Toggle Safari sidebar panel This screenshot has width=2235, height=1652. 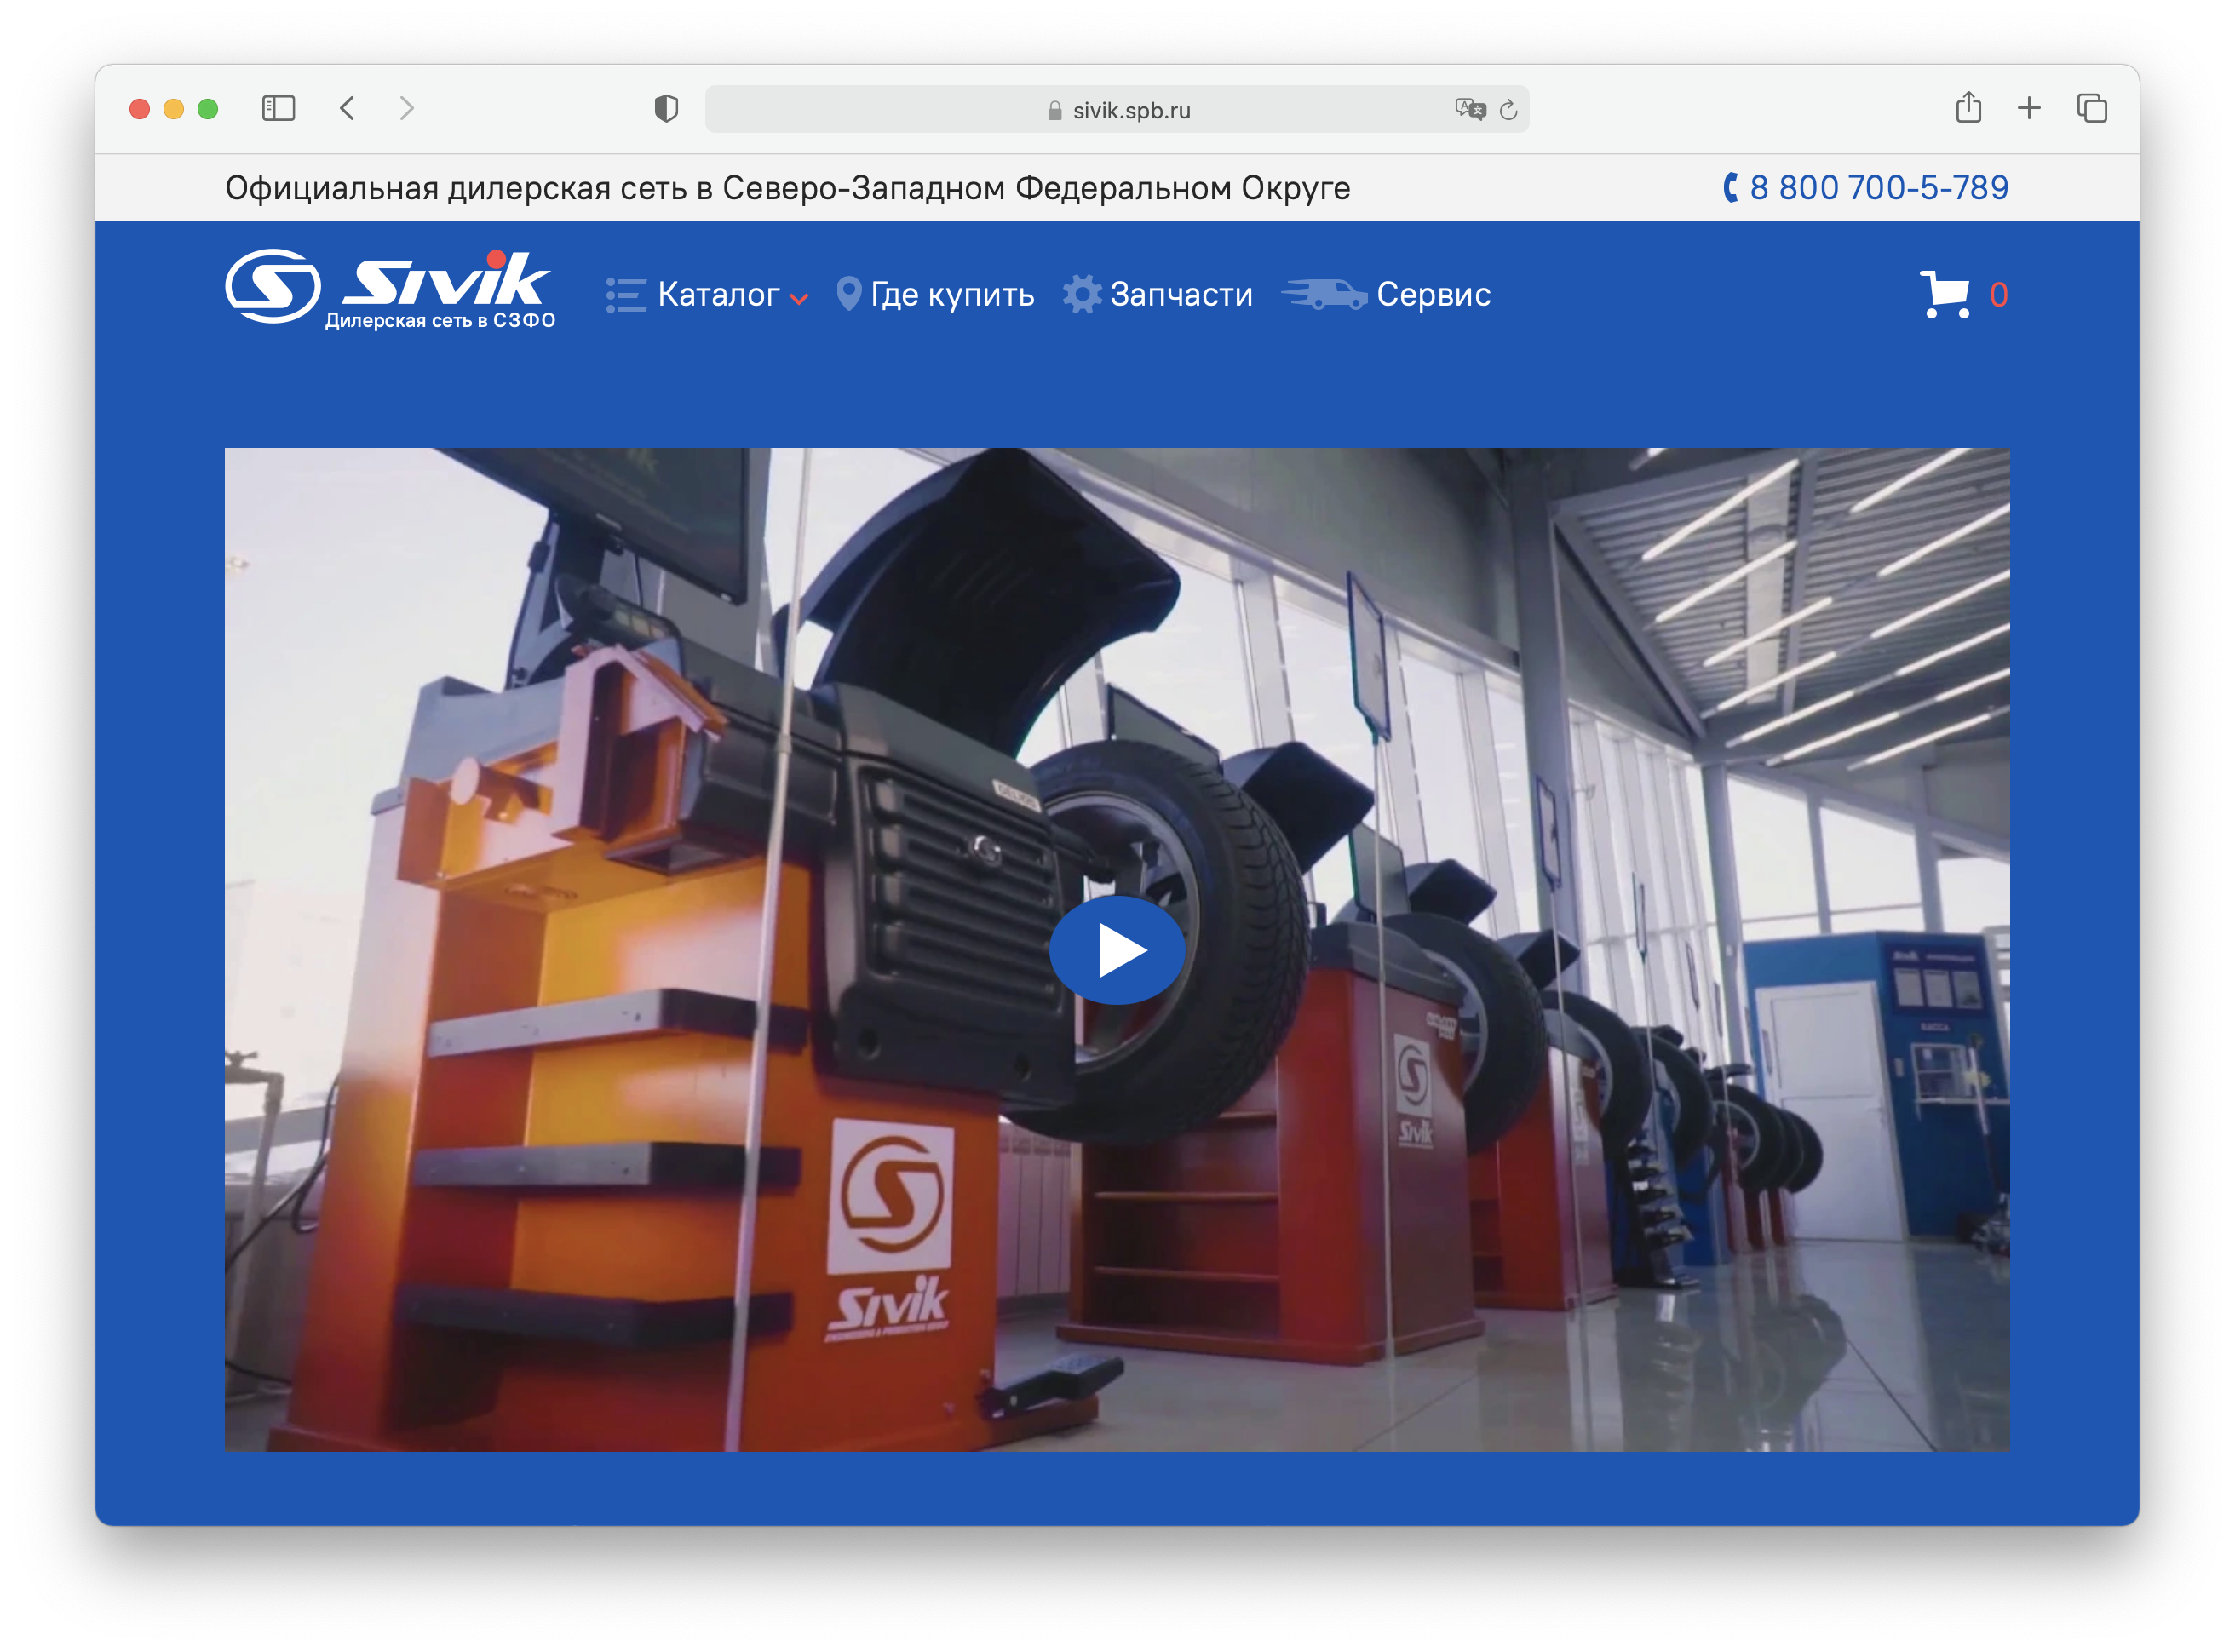(x=278, y=108)
